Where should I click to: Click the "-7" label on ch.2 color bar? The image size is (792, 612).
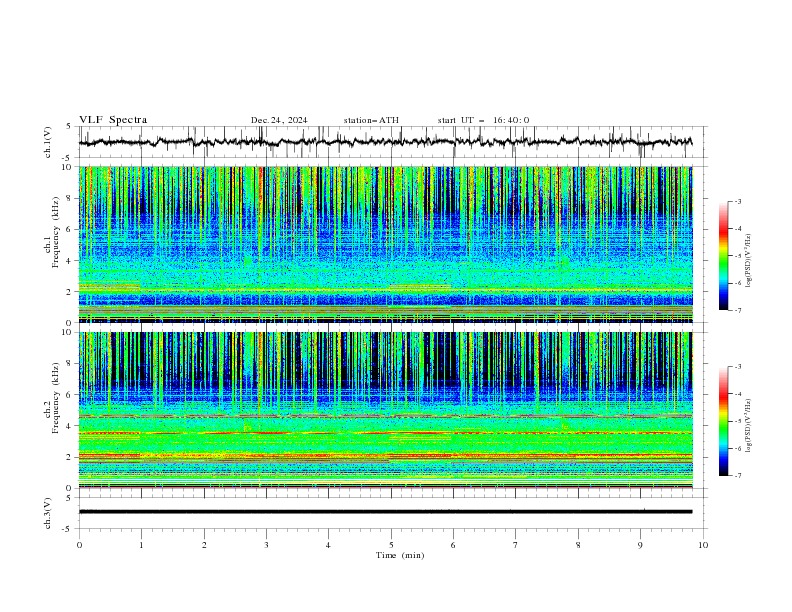click(x=738, y=476)
